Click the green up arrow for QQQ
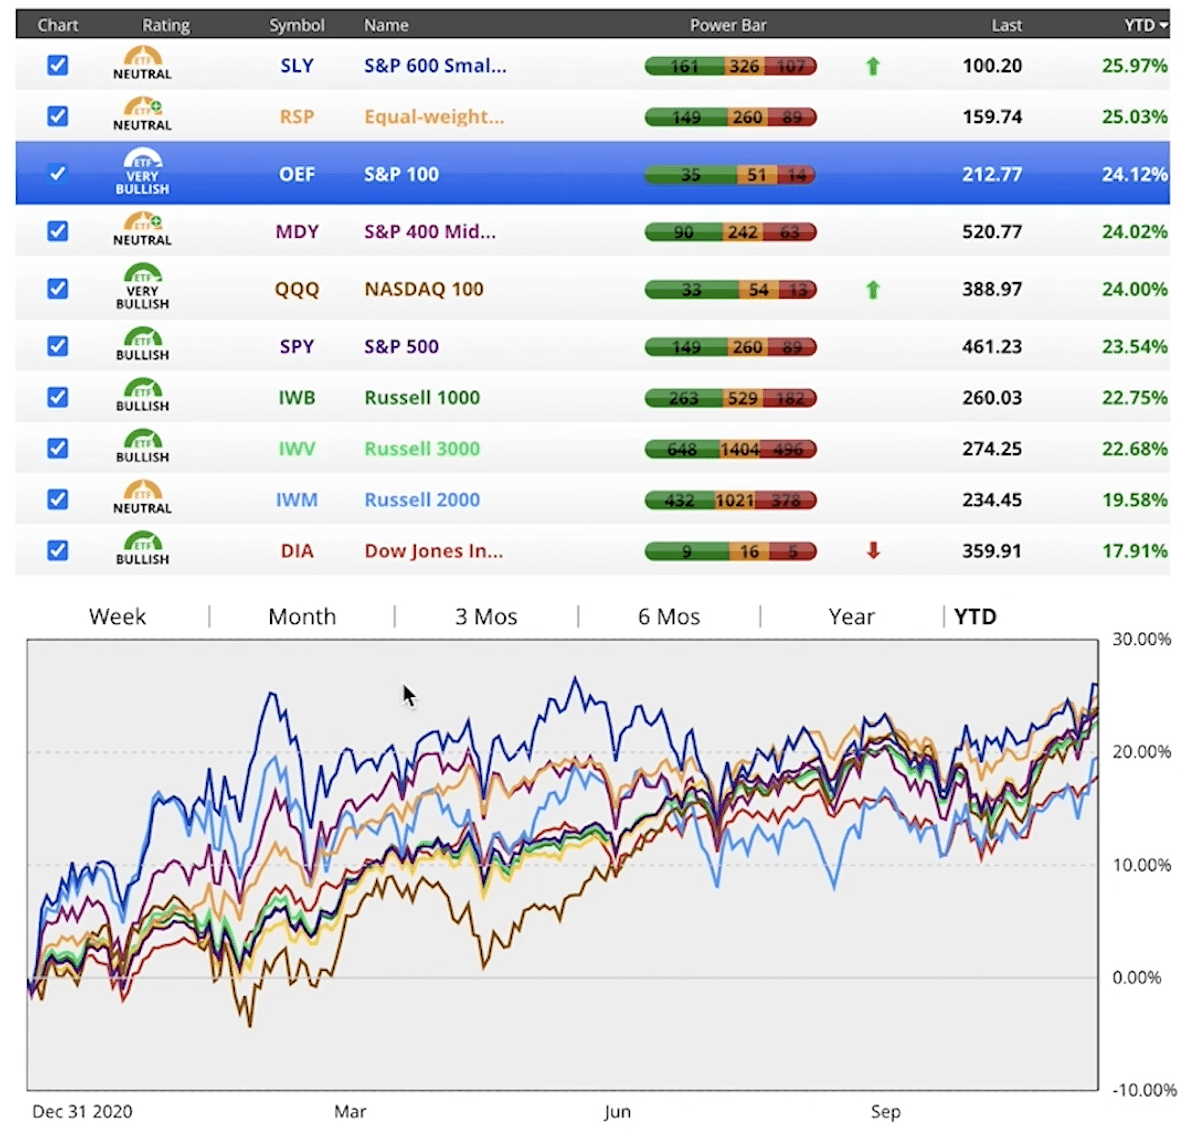 click(x=873, y=289)
